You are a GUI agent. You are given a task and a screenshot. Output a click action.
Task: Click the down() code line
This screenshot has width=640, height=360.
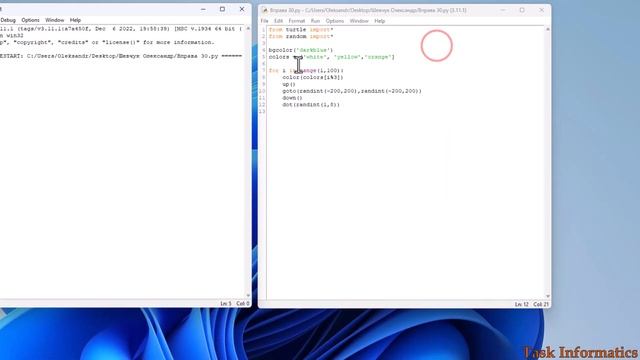point(292,98)
